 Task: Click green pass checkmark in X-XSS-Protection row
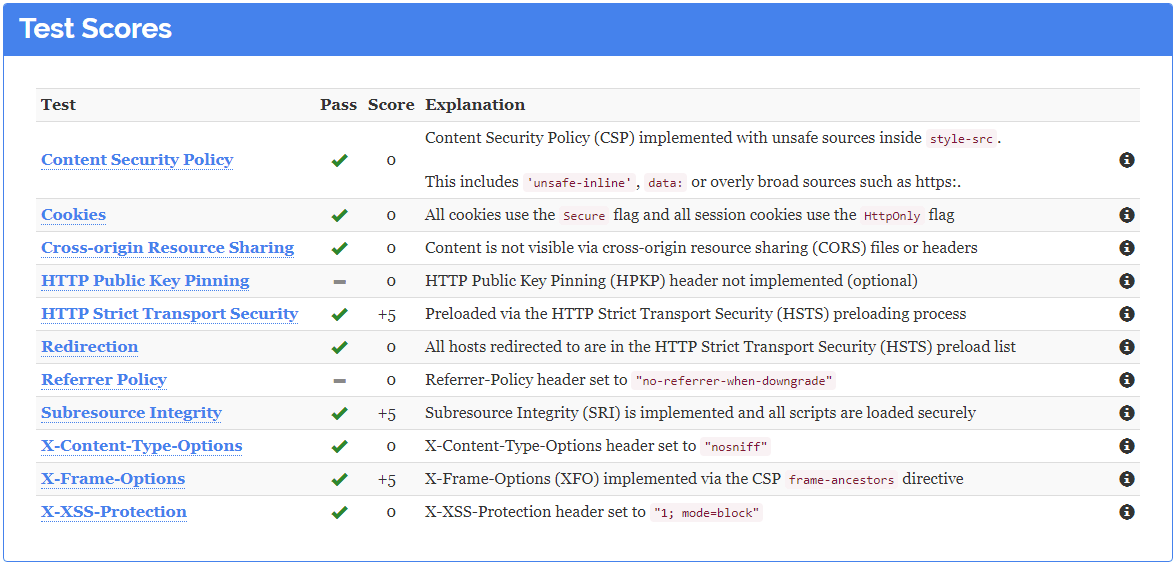pyautogui.click(x=340, y=512)
